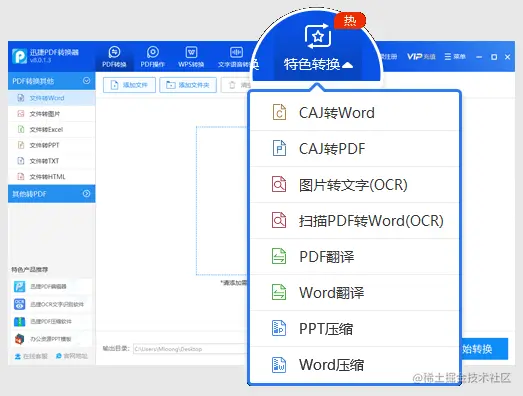This screenshot has width=523, height=396.
Task: Select 文件转TXT in the sidebar
Action: tap(52, 161)
